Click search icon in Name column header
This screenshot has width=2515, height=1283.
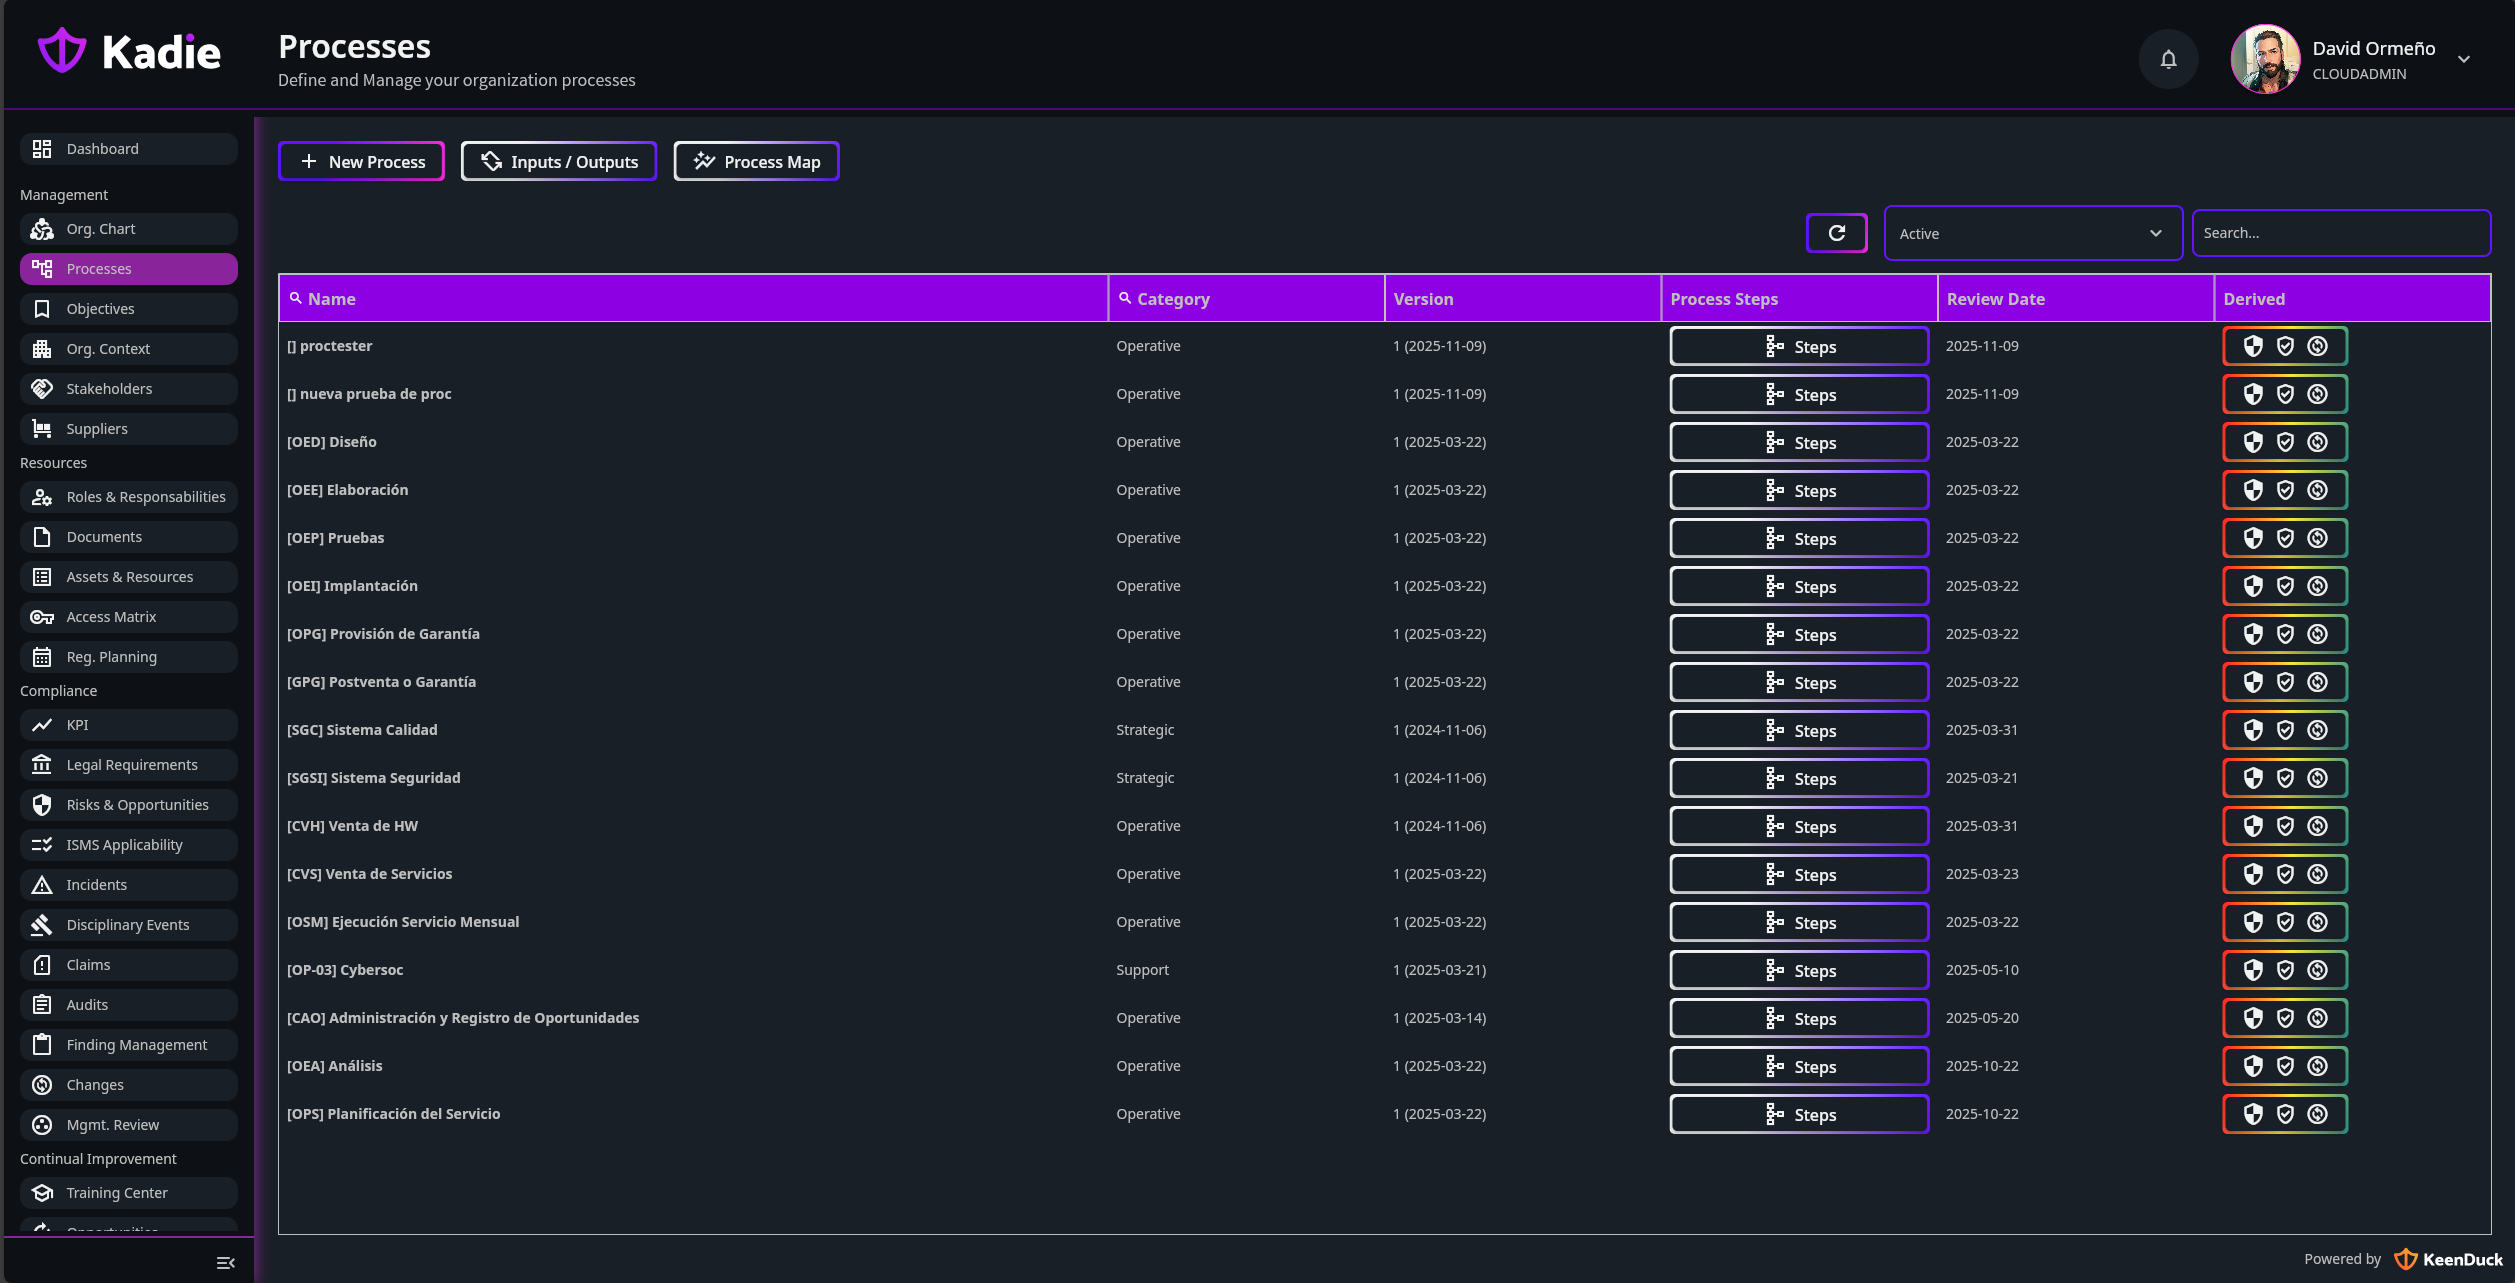(296, 298)
